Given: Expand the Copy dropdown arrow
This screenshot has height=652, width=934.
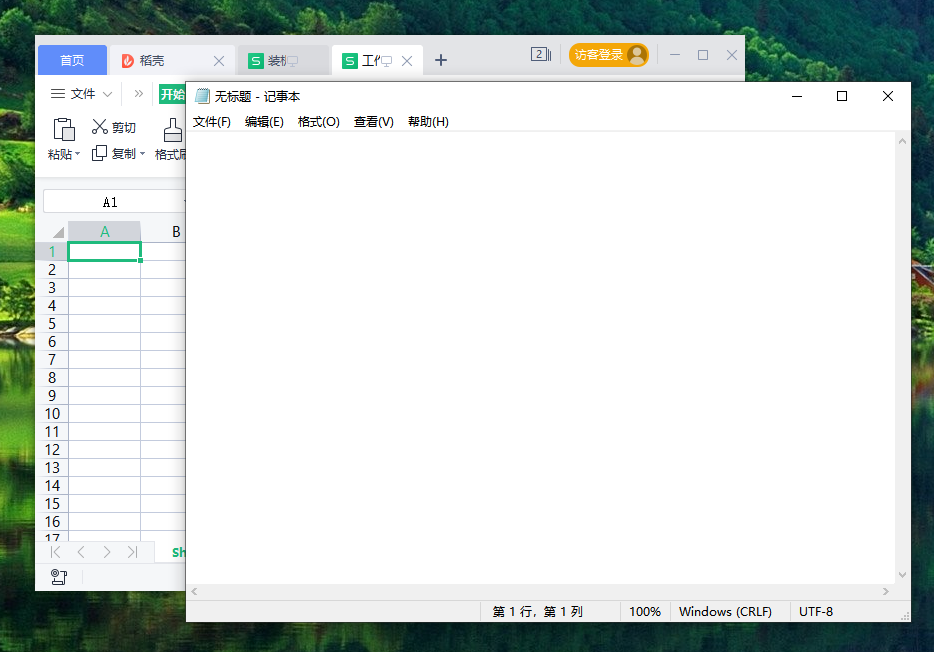Looking at the screenshot, I should [142, 154].
